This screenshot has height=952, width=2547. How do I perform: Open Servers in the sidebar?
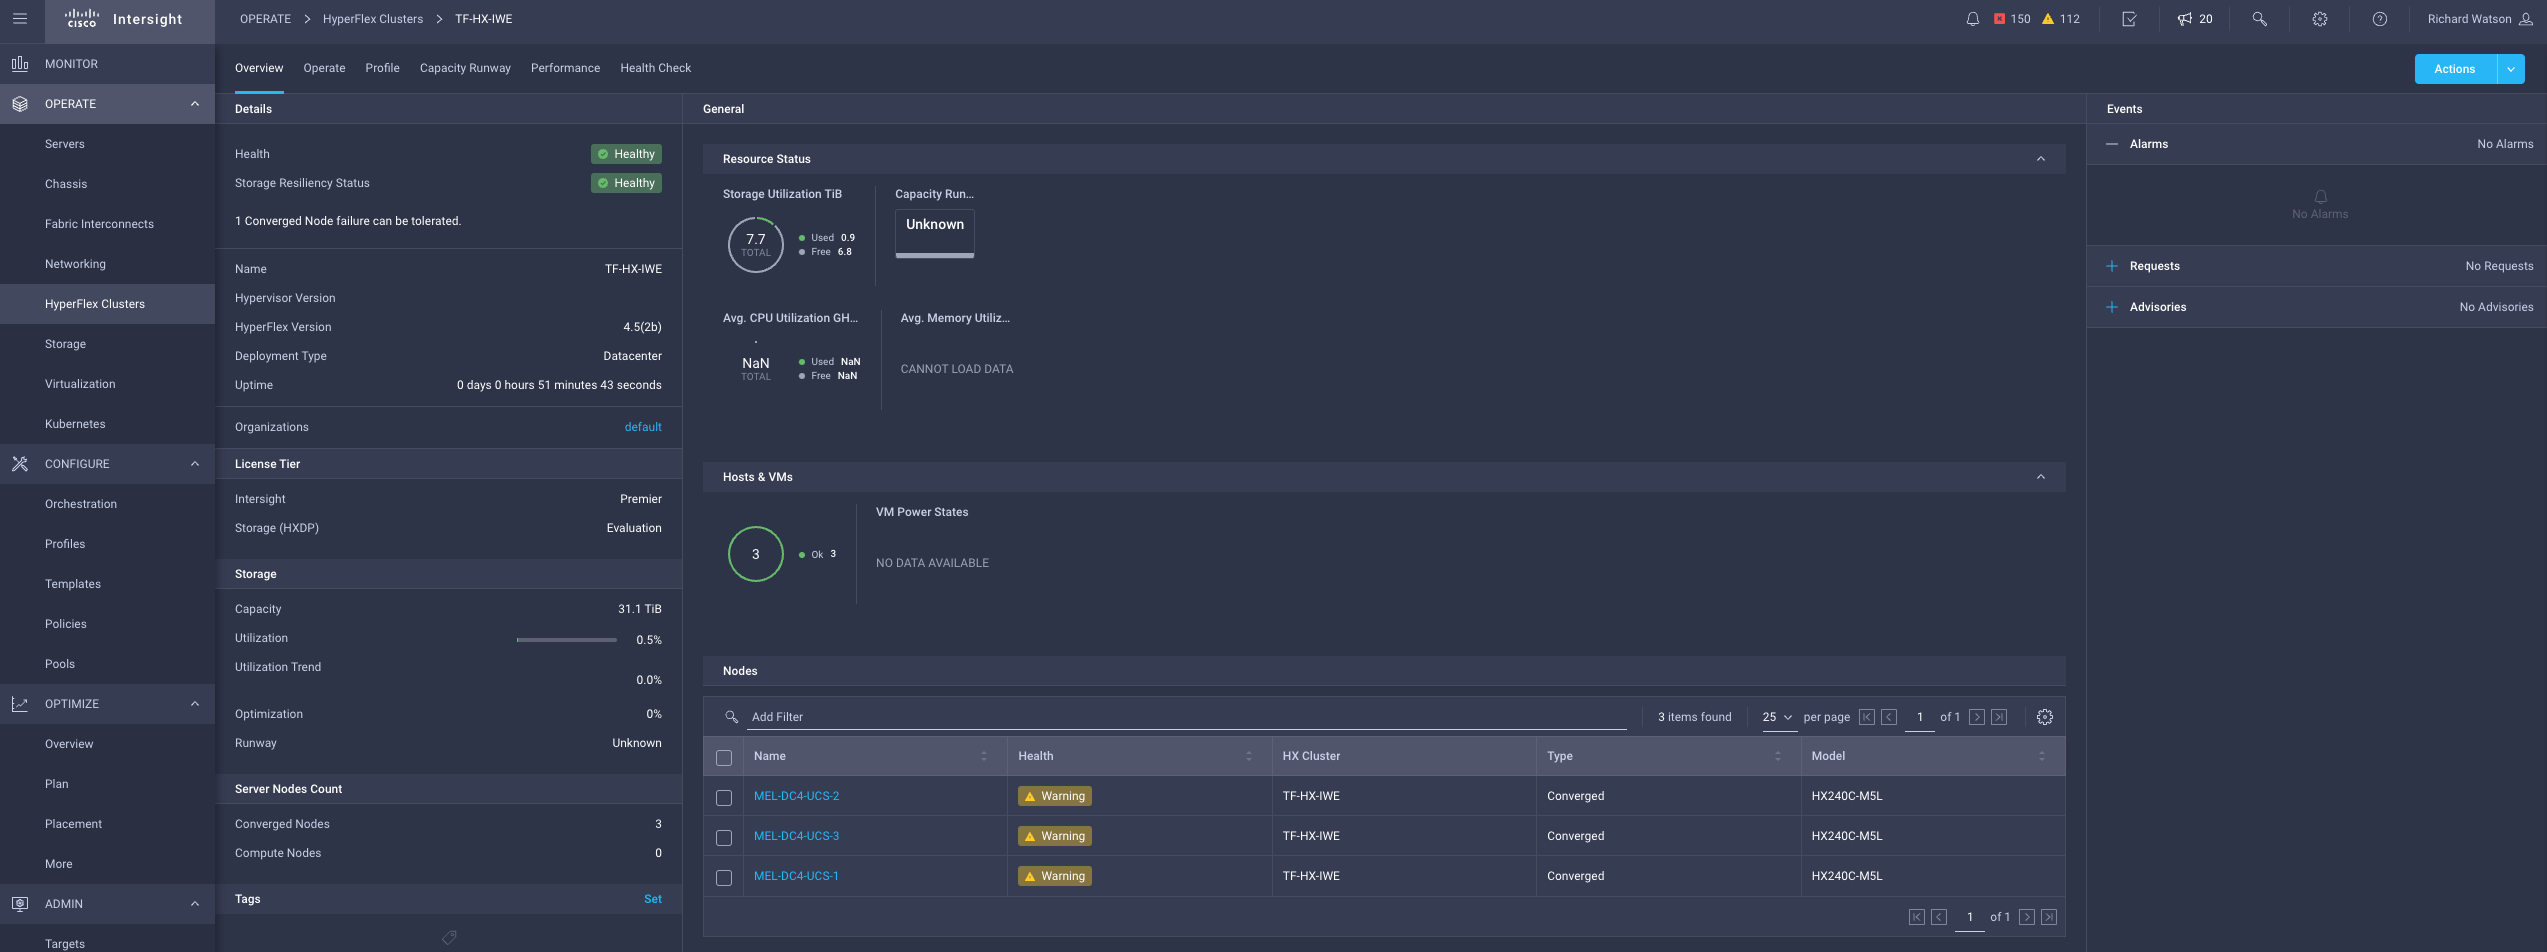tap(65, 144)
